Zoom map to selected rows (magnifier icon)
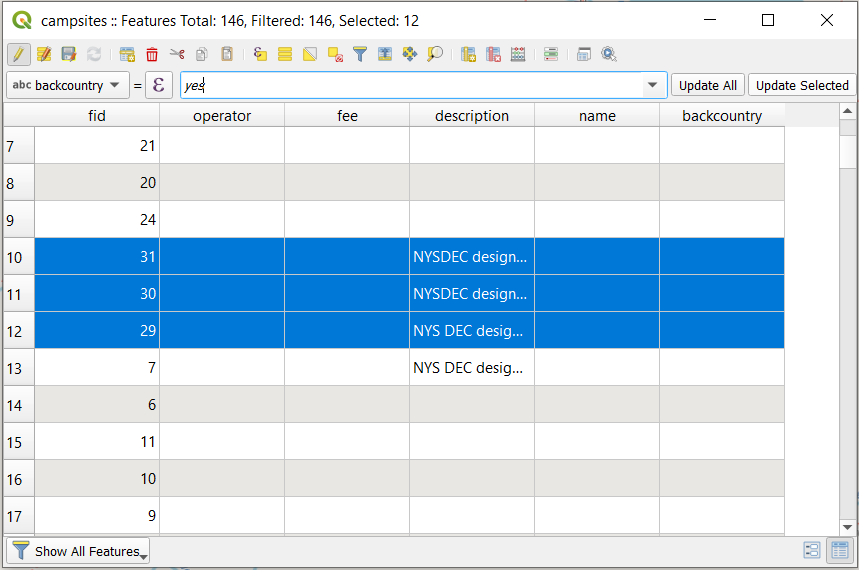Image resolution: width=859 pixels, height=570 pixels. (x=435, y=54)
